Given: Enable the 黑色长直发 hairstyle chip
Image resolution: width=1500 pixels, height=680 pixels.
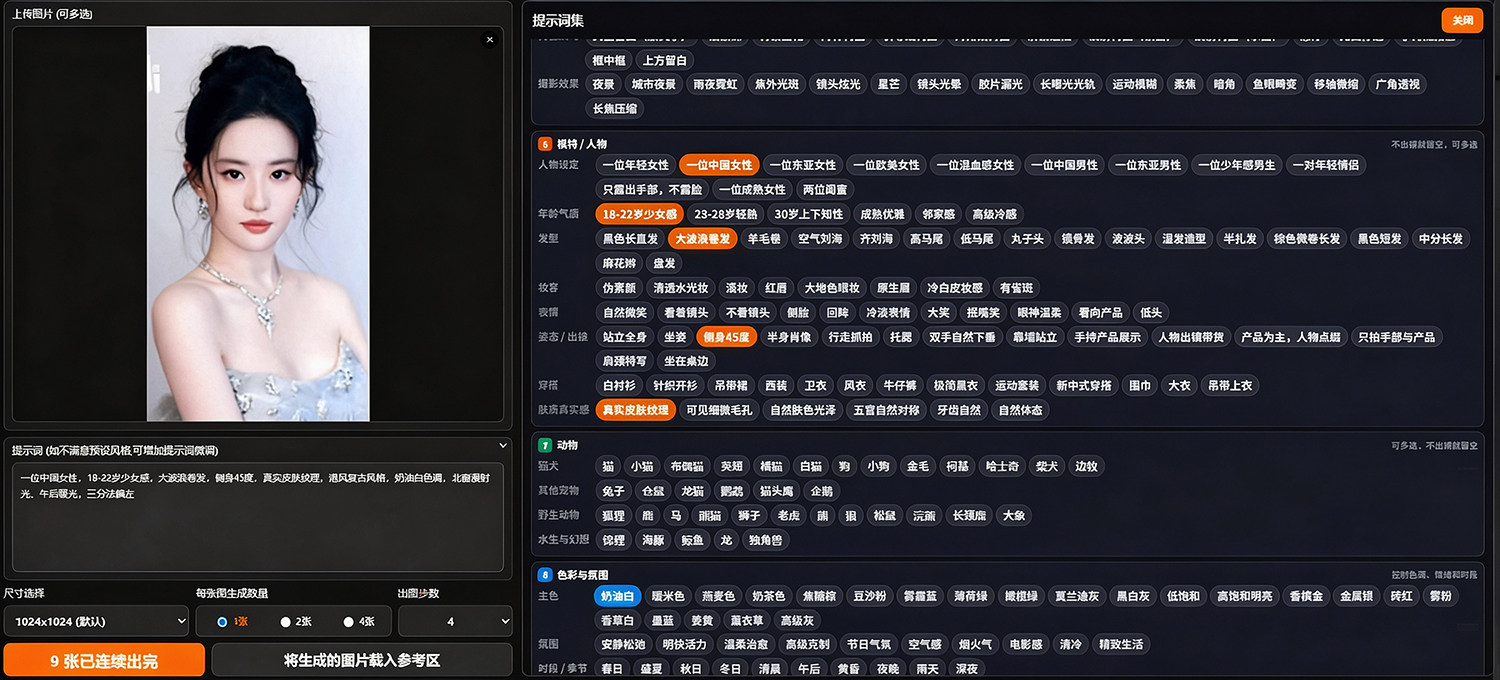Looking at the screenshot, I should pyautogui.click(x=630, y=238).
